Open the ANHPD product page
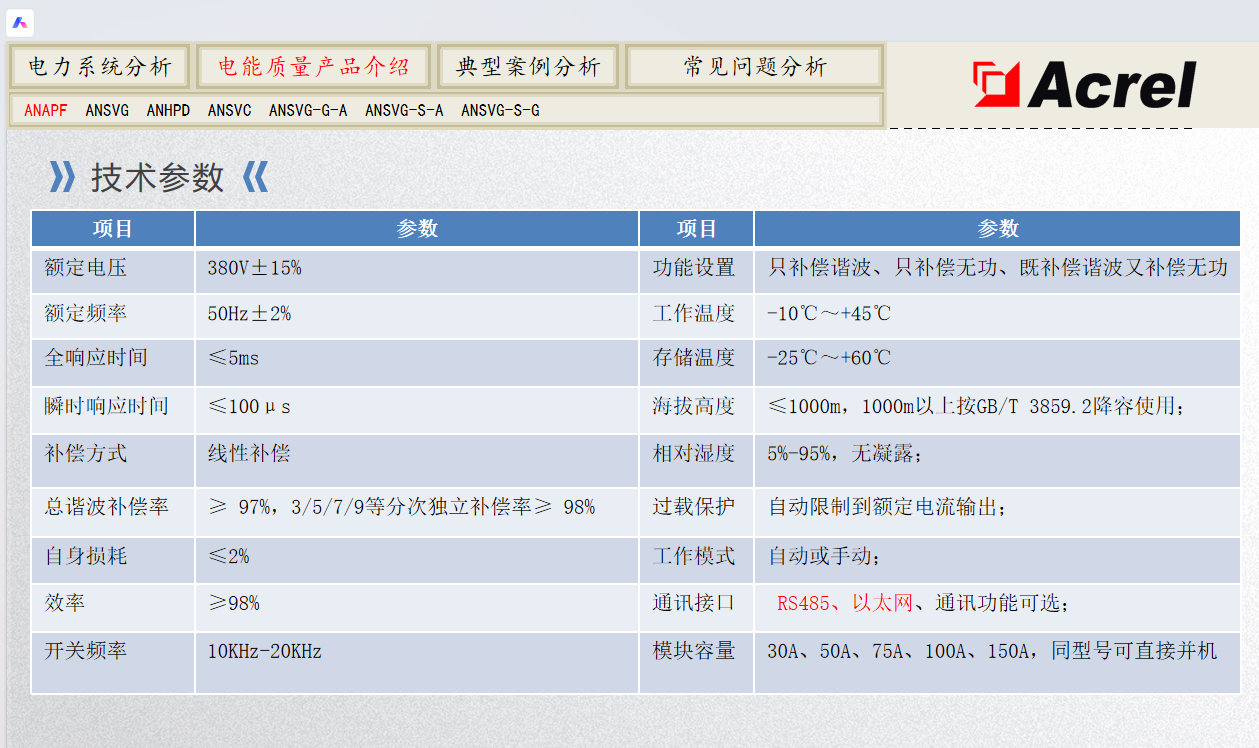This screenshot has width=1259, height=748. click(x=168, y=110)
